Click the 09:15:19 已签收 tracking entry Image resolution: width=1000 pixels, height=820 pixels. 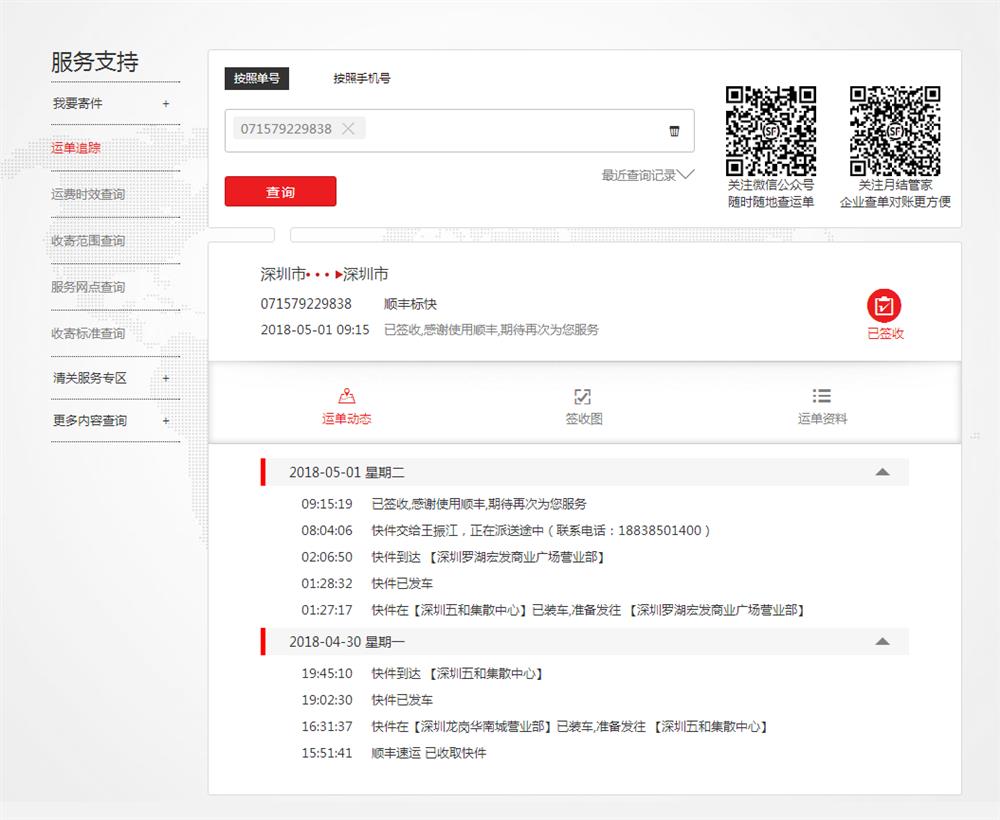[x=444, y=504]
